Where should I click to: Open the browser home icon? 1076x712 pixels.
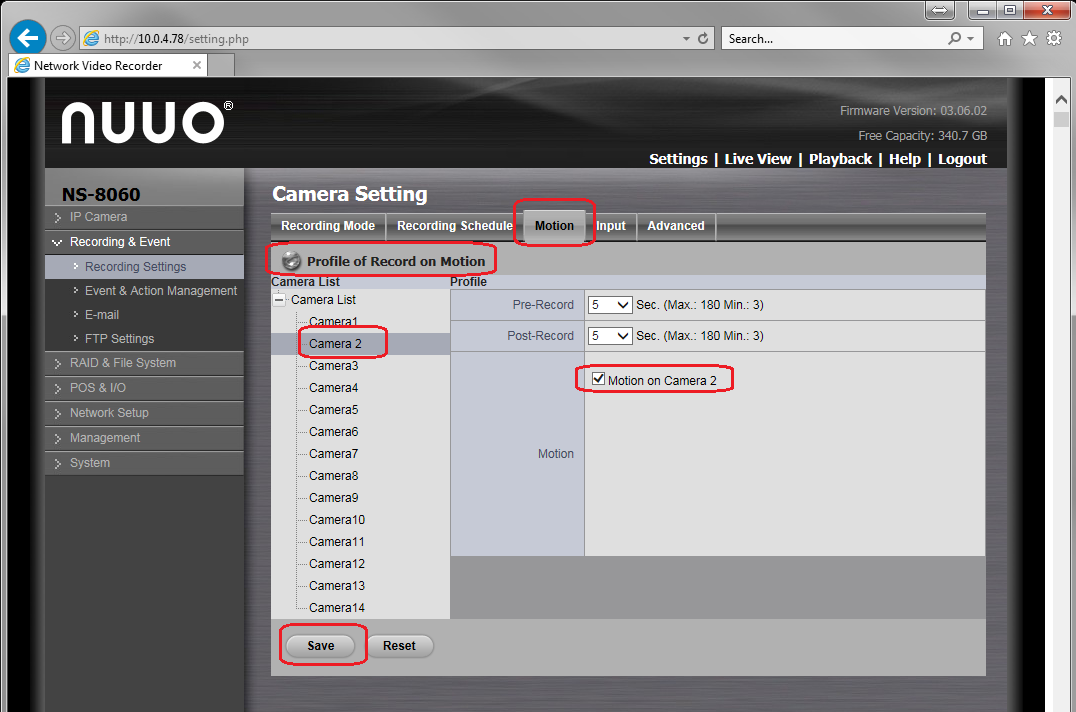coord(1005,39)
